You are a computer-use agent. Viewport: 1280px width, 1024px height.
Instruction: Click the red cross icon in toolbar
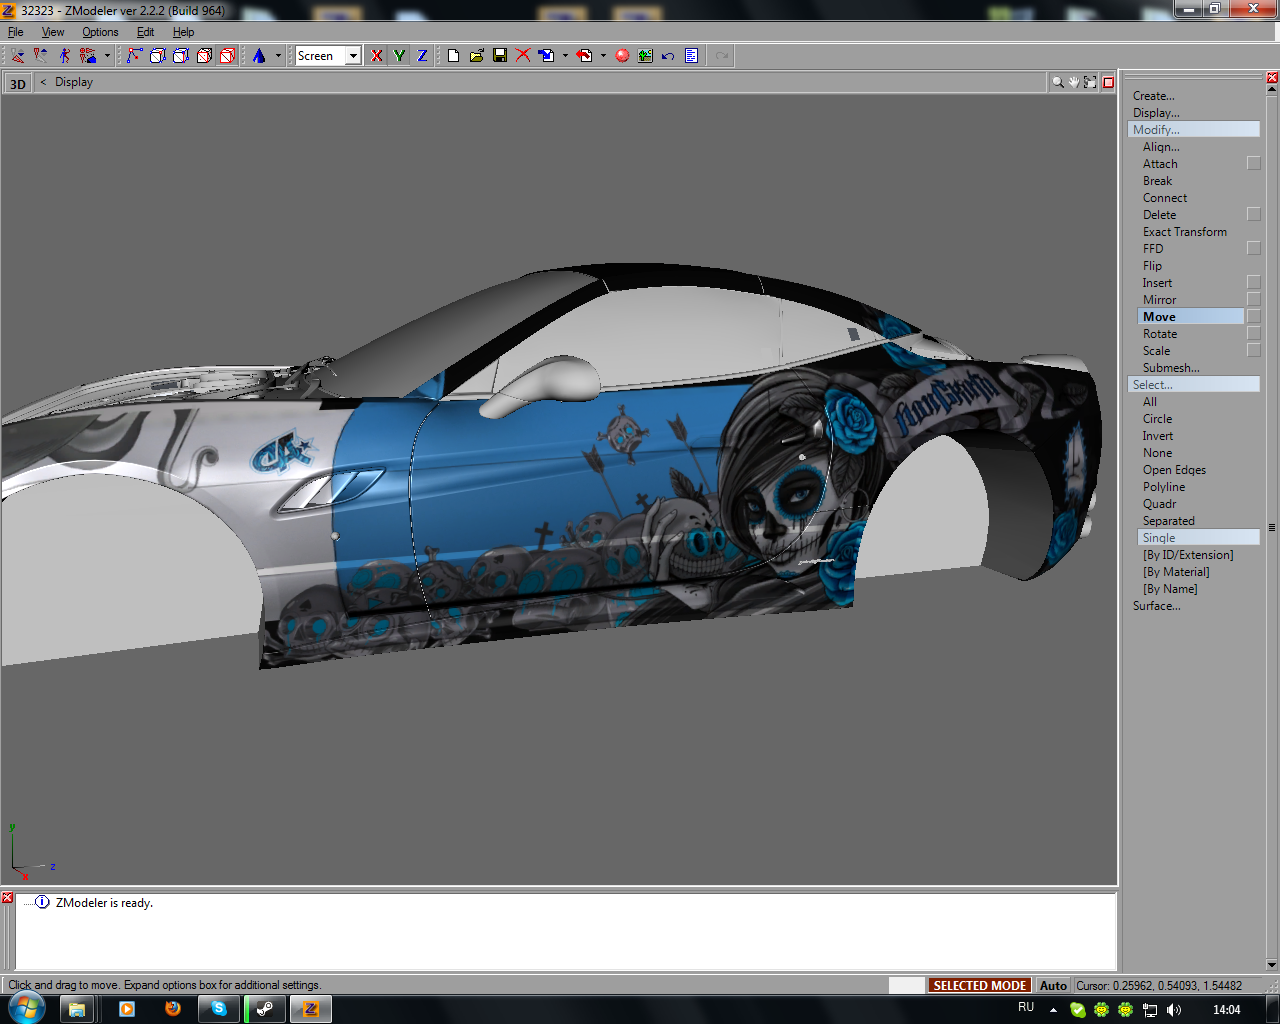point(523,56)
